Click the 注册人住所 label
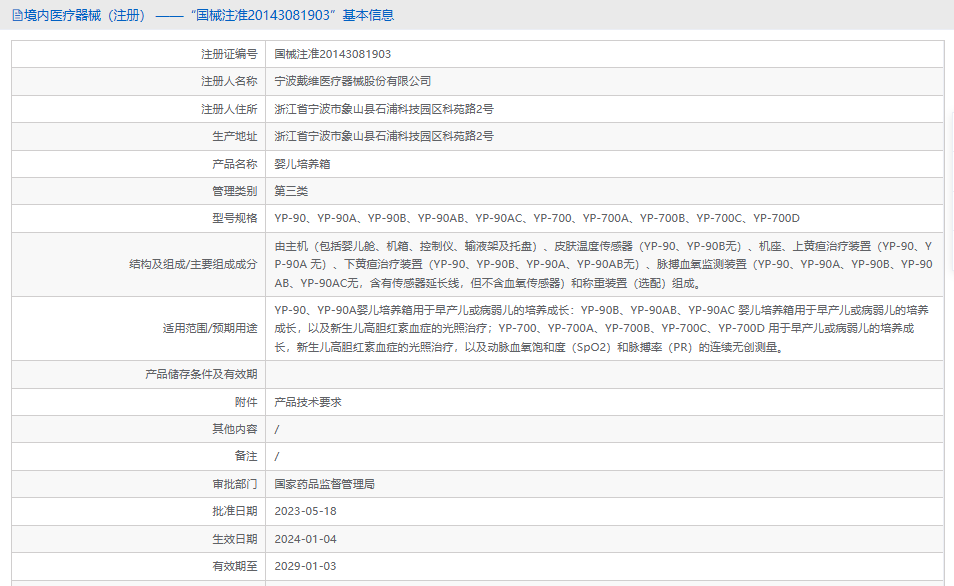 229,110
